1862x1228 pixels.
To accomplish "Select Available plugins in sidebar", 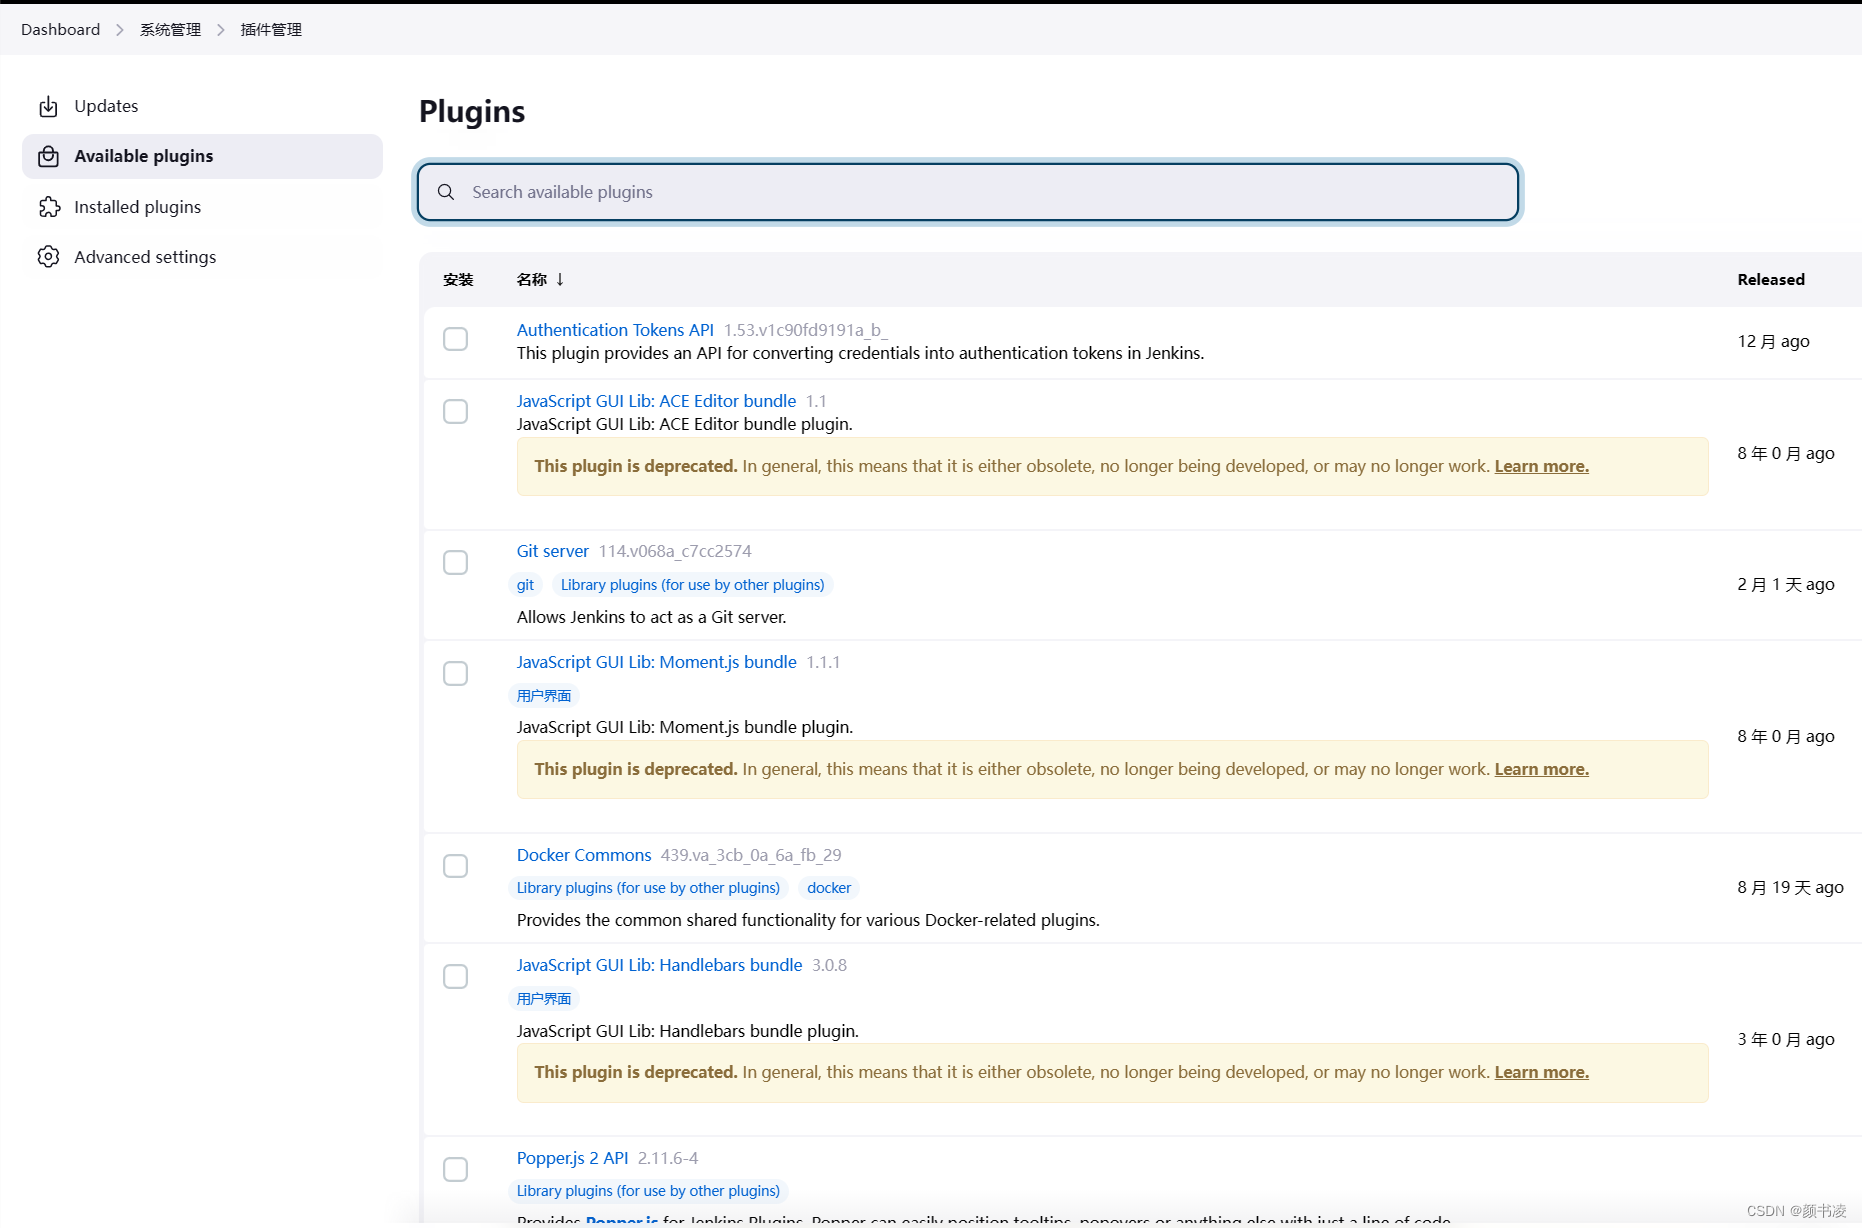I will pyautogui.click(x=202, y=156).
